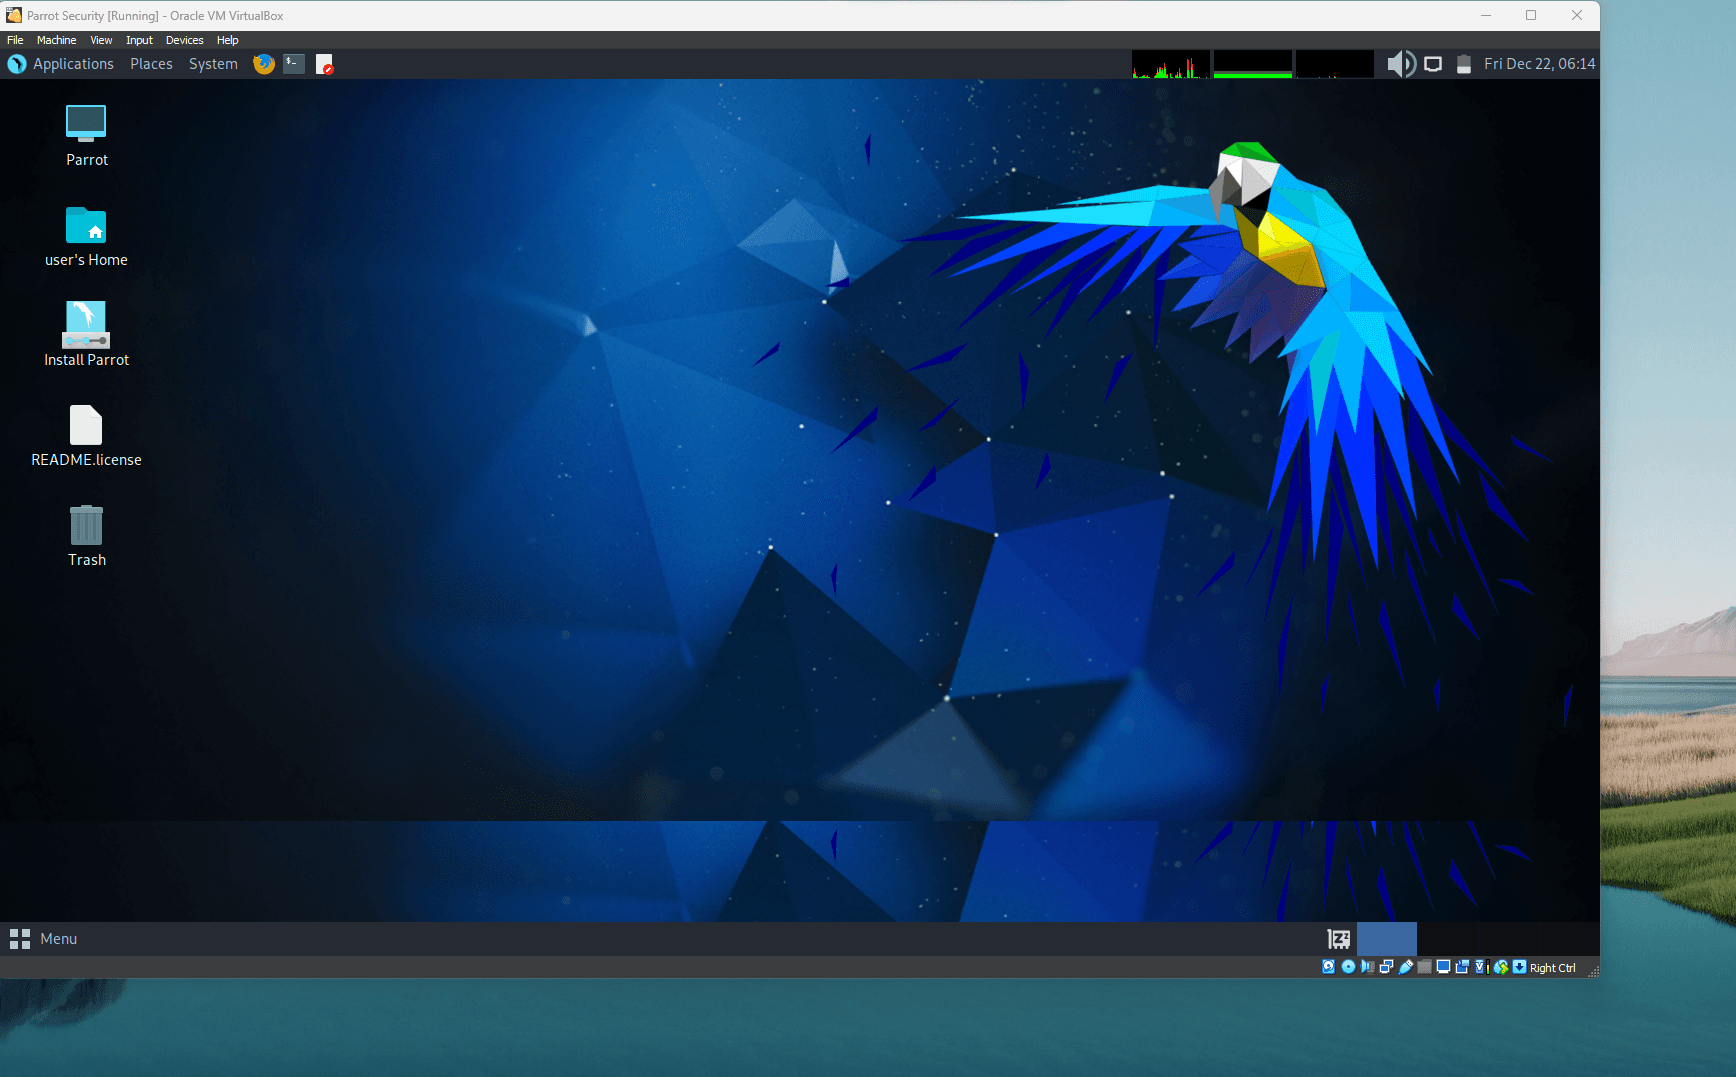Open the terminal launcher in top panel
This screenshot has height=1077, width=1736.
coord(294,64)
